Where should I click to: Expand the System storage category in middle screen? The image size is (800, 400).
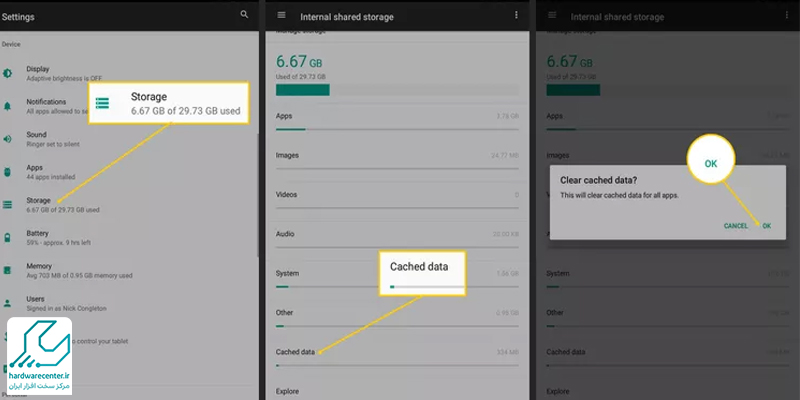tap(290, 272)
